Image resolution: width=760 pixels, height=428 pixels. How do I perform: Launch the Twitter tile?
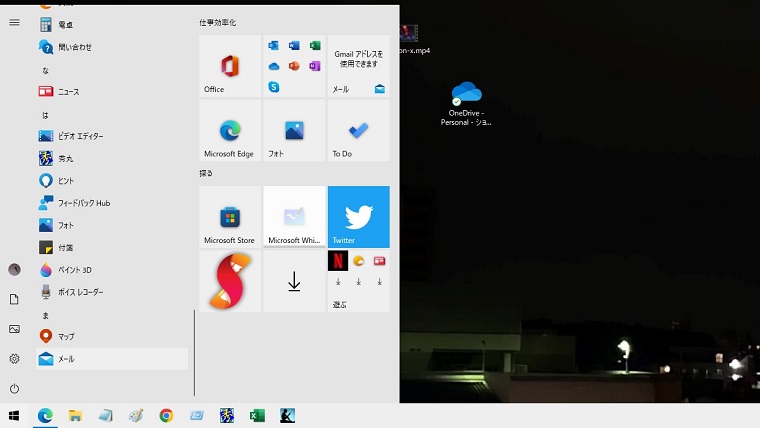click(359, 217)
